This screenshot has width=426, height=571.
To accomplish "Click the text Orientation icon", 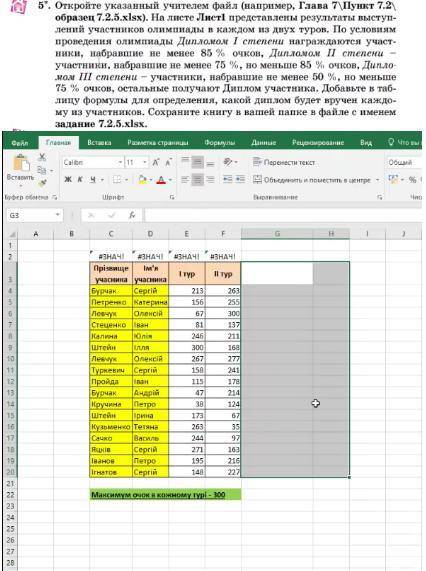I will 228,162.
